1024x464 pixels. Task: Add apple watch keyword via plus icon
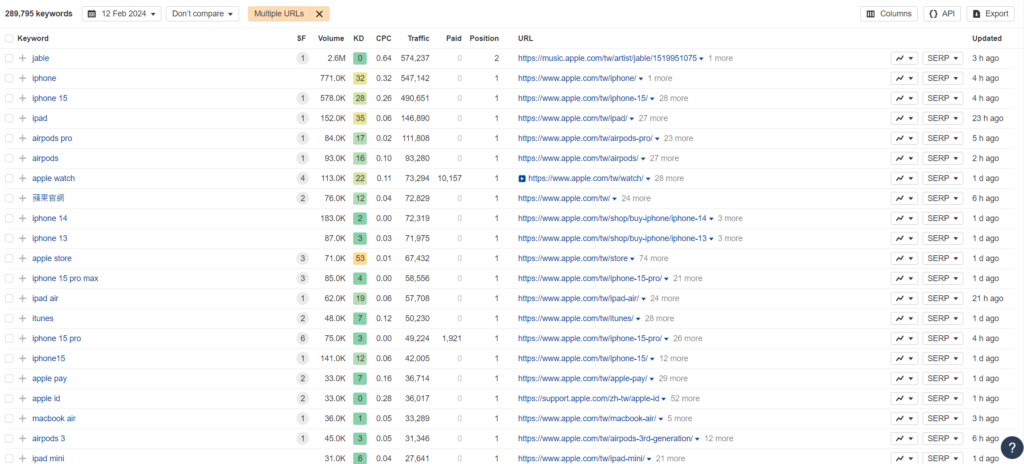pyautogui.click(x=23, y=178)
